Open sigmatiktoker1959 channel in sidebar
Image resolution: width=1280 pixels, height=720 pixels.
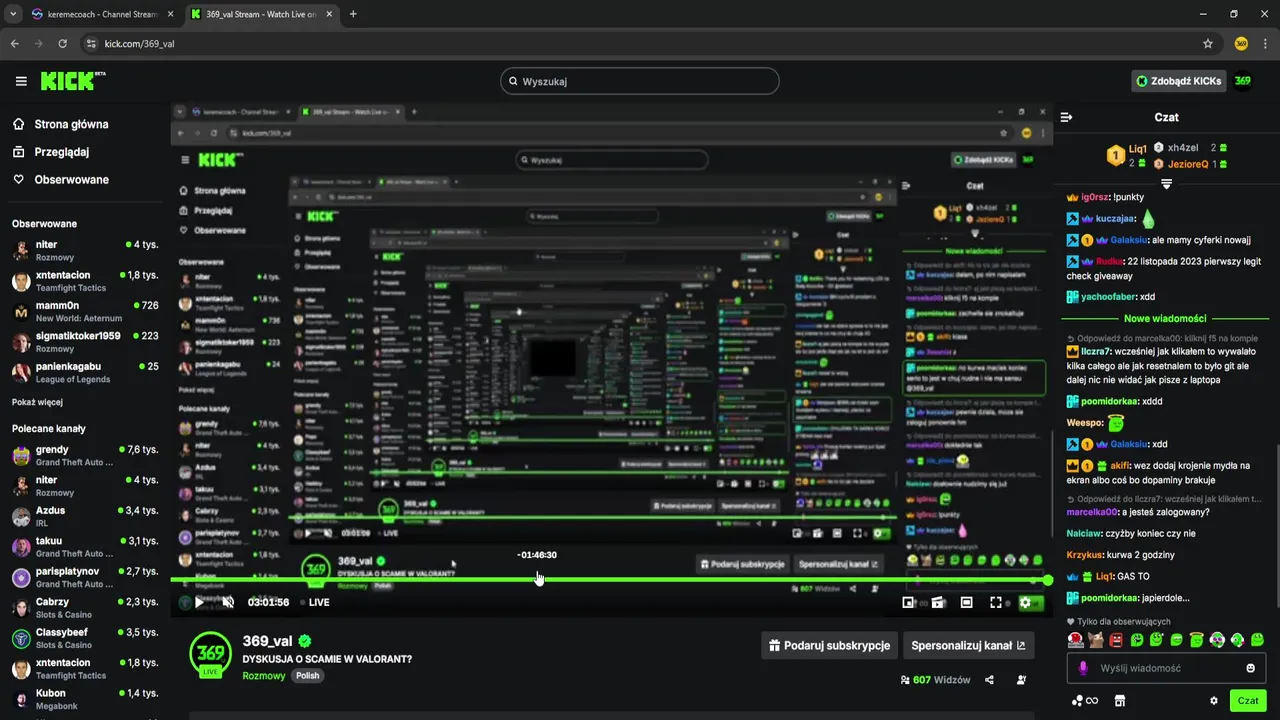tap(85, 343)
